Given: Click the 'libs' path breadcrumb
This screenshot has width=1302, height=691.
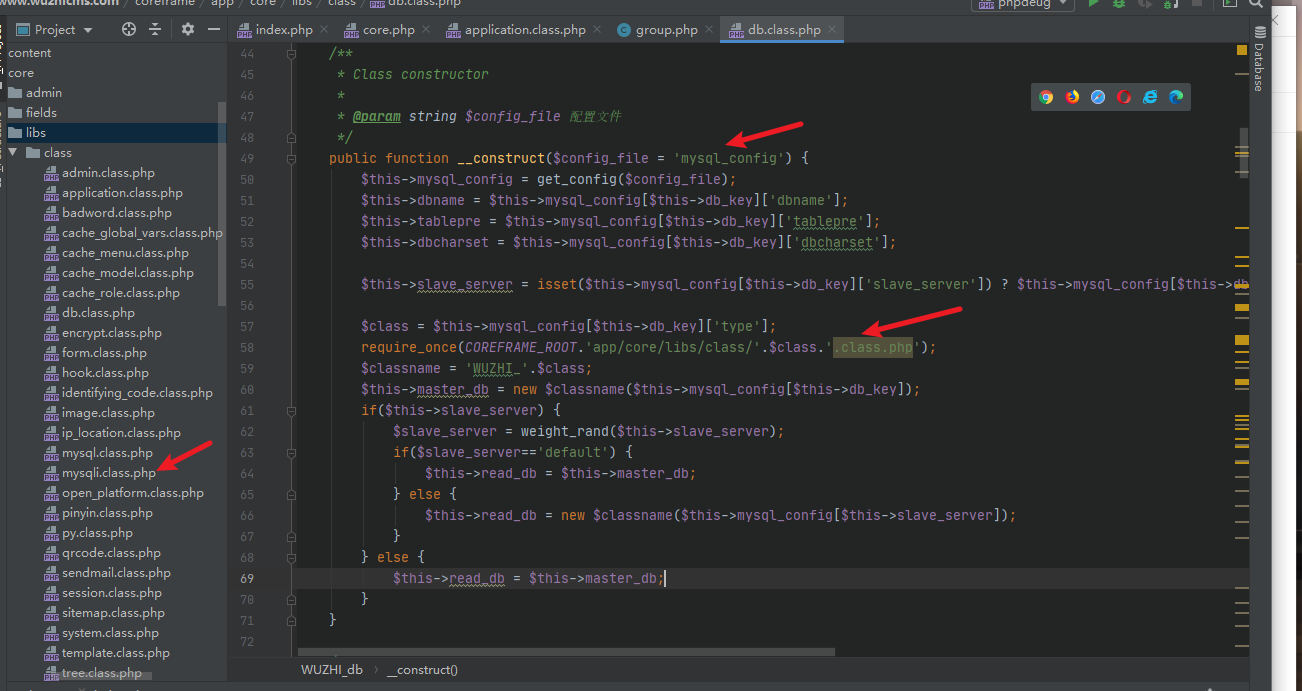Looking at the screenshot, I should 302,4.
